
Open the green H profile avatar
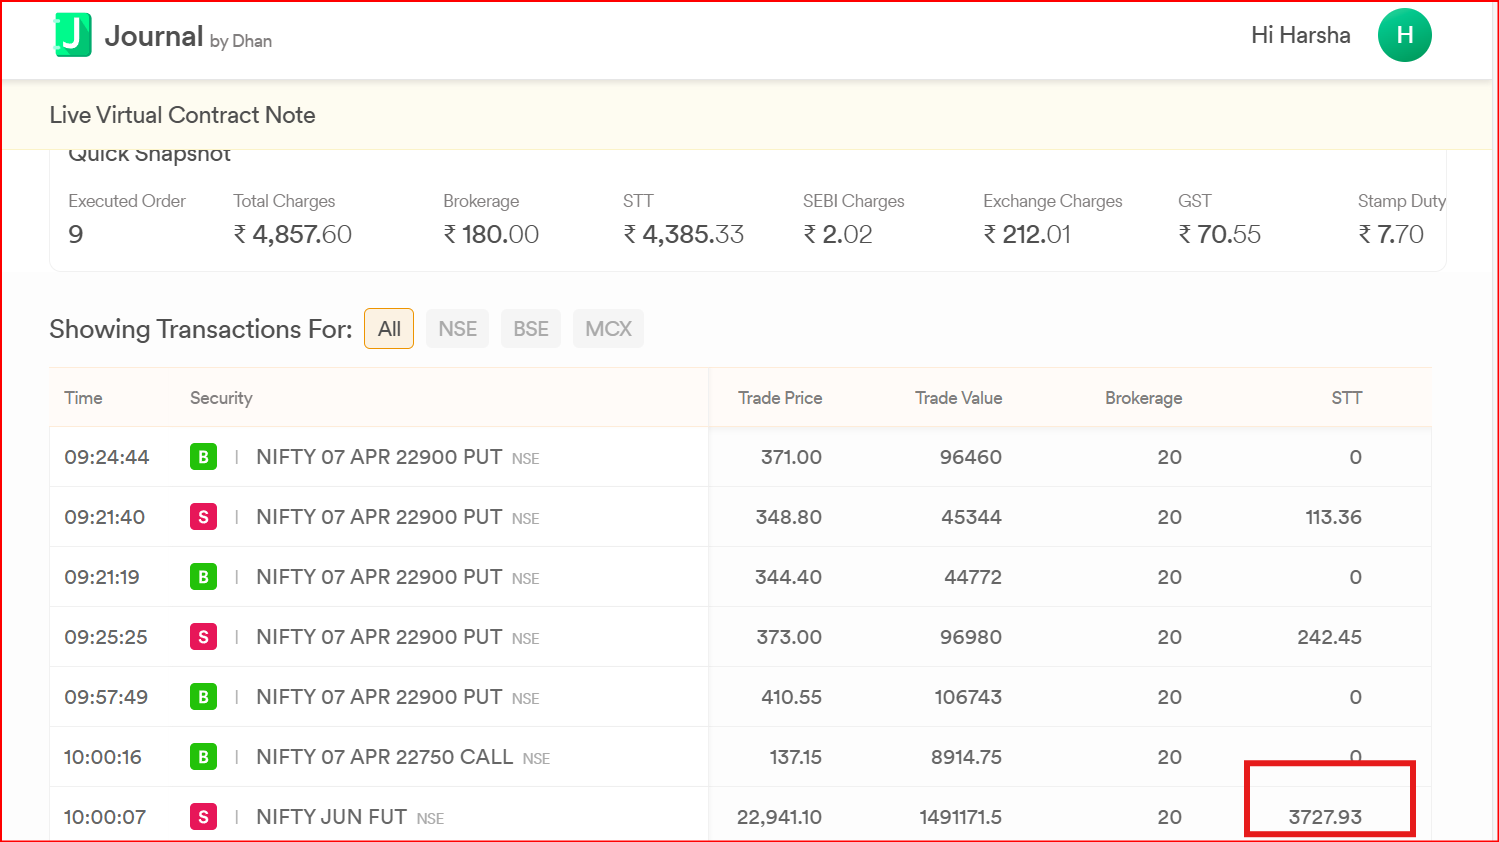click(x=1404, y=35)
